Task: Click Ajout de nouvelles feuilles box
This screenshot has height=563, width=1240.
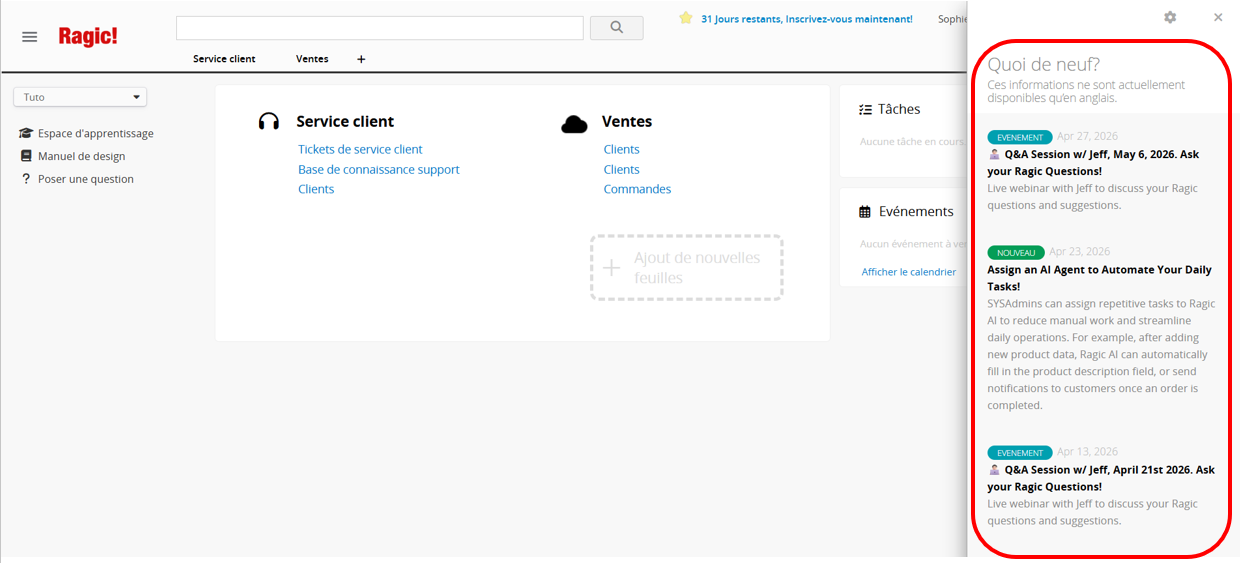Action: pos(687,268)
